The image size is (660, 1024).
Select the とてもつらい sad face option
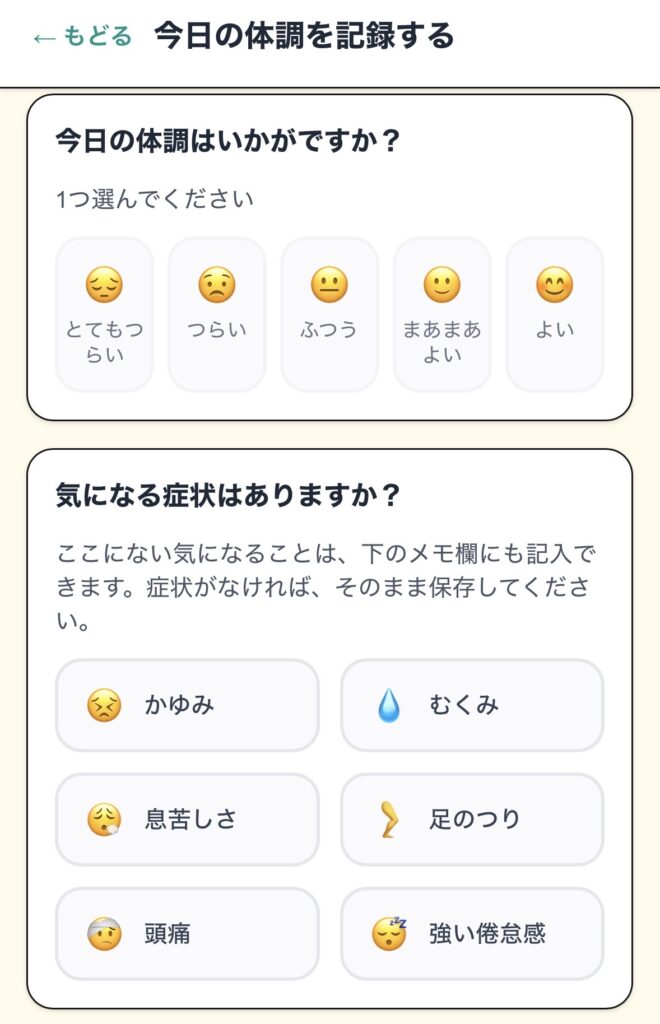click(x=104, y=314)
